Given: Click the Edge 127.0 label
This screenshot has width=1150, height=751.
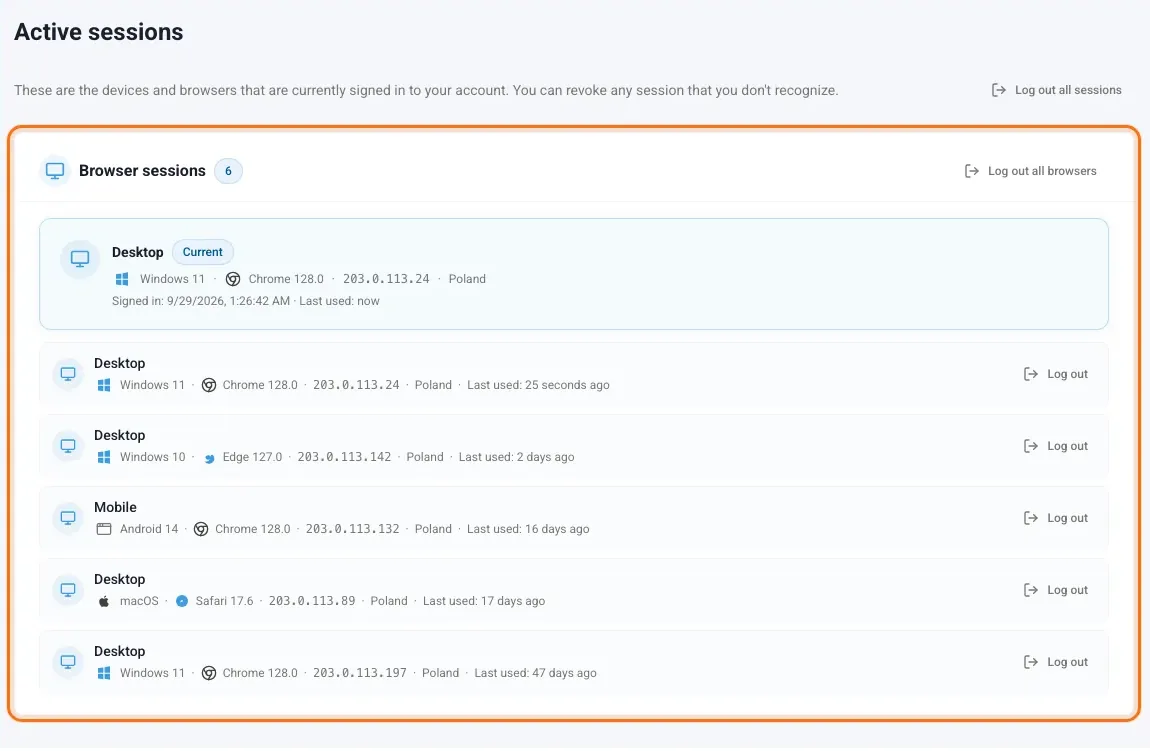Looking at the screenshot, I should click(252, 457).
